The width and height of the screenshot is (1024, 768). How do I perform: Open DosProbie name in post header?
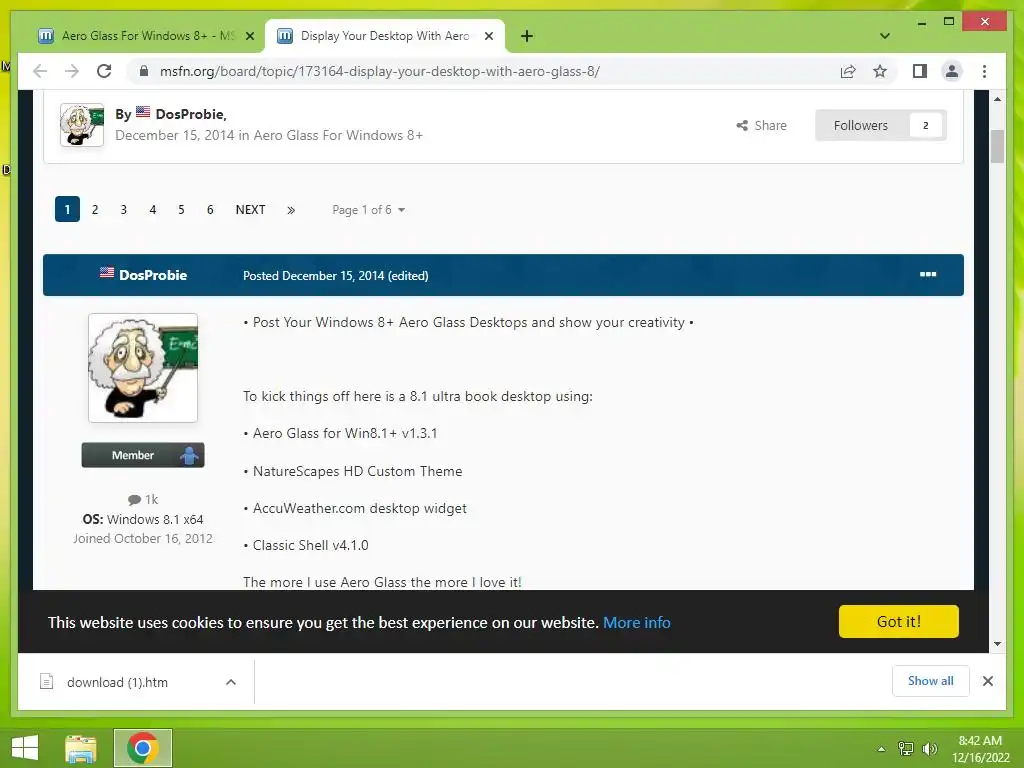(153, 275)
